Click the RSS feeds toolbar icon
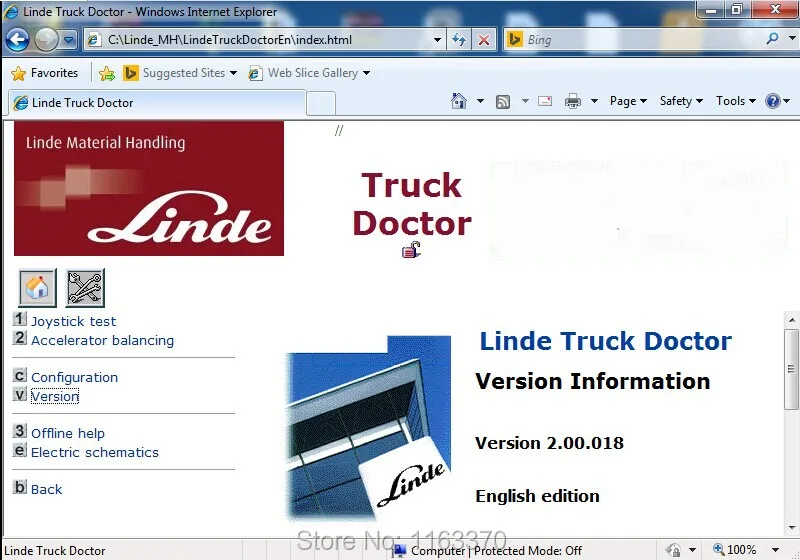 [x=503, y=101]
